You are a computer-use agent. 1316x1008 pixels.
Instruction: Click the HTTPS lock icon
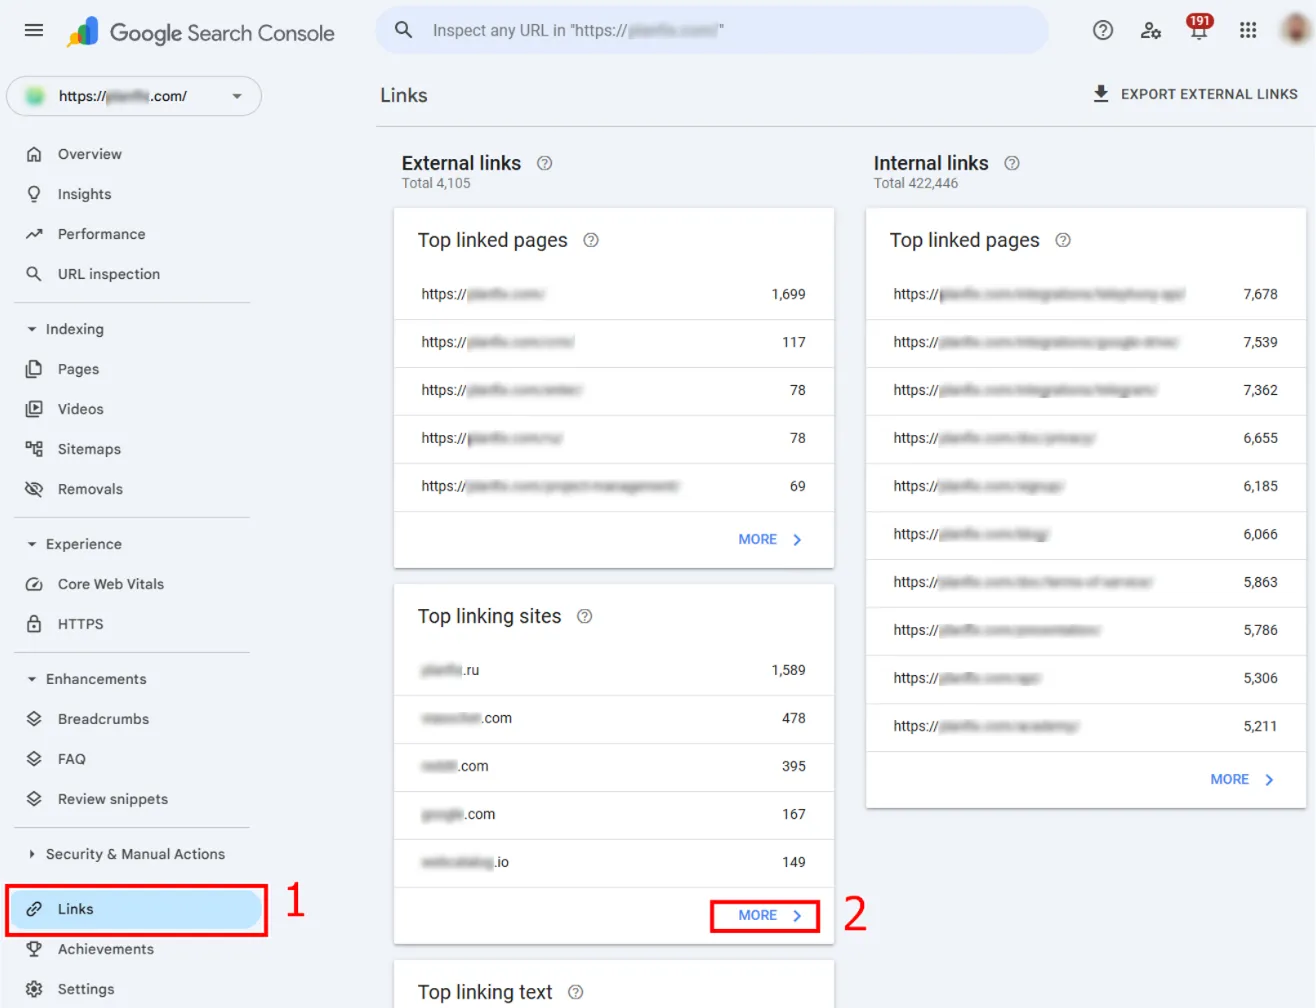(x=34, y=624)
